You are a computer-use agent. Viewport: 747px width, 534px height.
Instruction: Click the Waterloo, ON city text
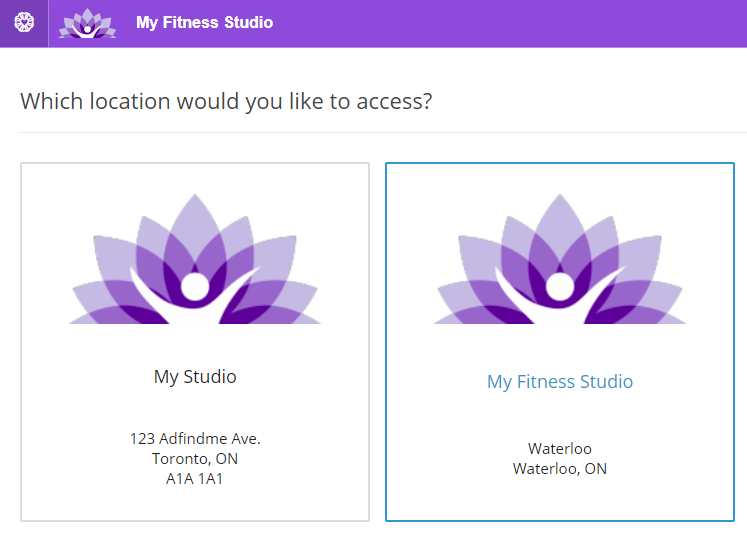pyautogui.click(x=560, y=468)
